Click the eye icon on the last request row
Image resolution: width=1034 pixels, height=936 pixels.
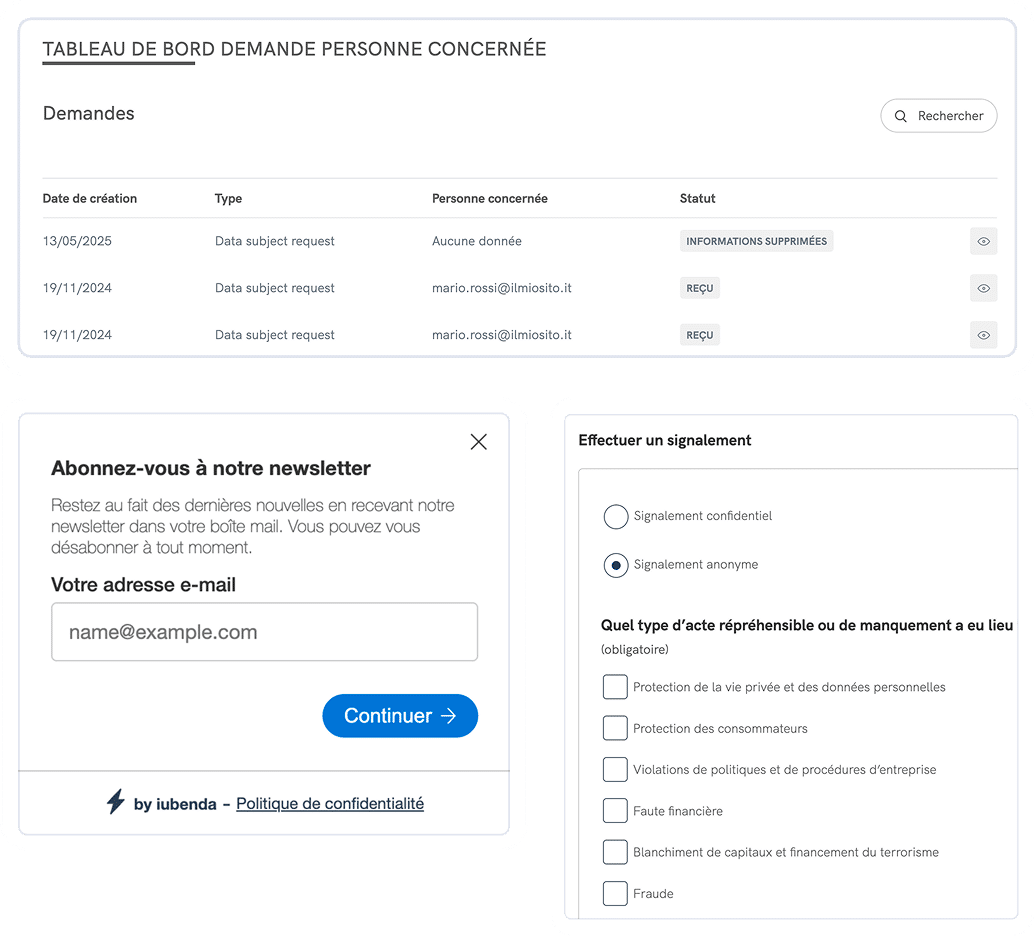pos(983,335)
